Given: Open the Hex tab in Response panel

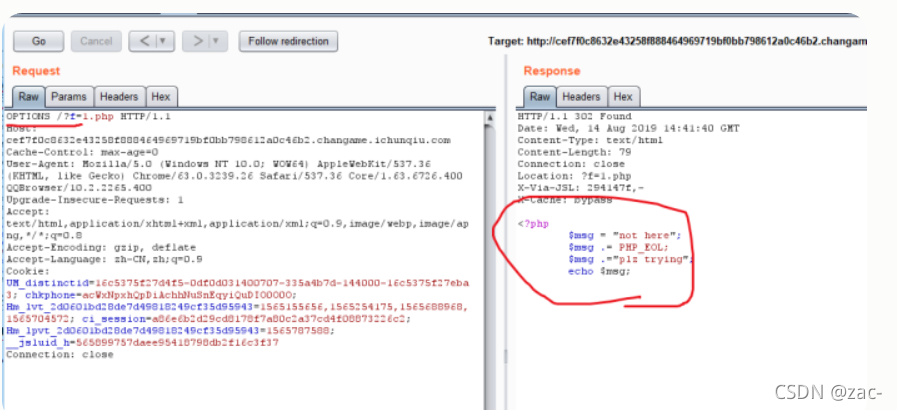Looking at the screenshot, I should coord(623,97).
